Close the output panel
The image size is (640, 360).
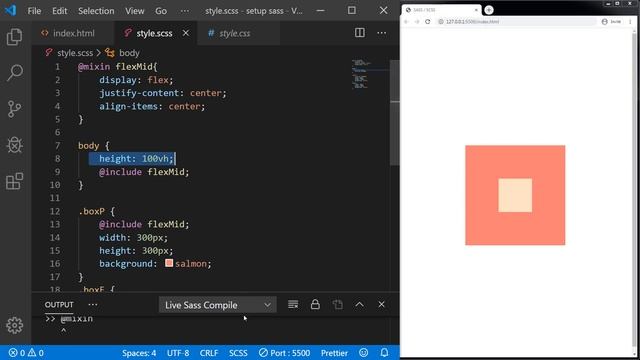coord(381,304)
